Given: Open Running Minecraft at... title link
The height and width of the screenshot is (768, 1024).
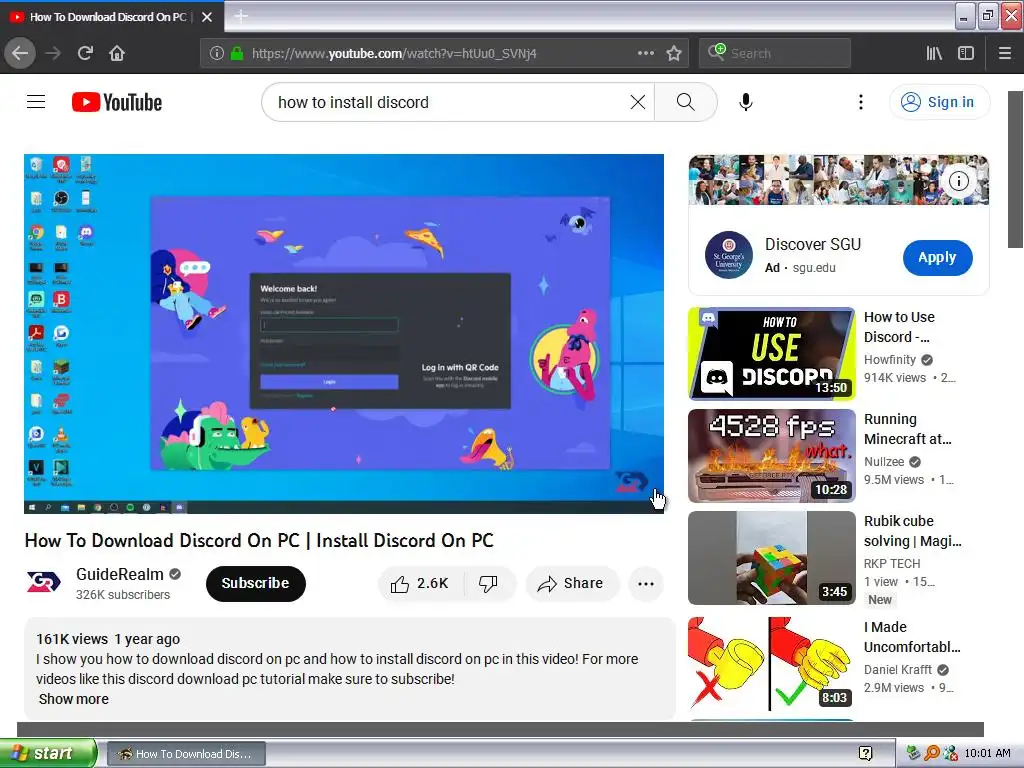Looking at the screenshot, I should point(908,428).
